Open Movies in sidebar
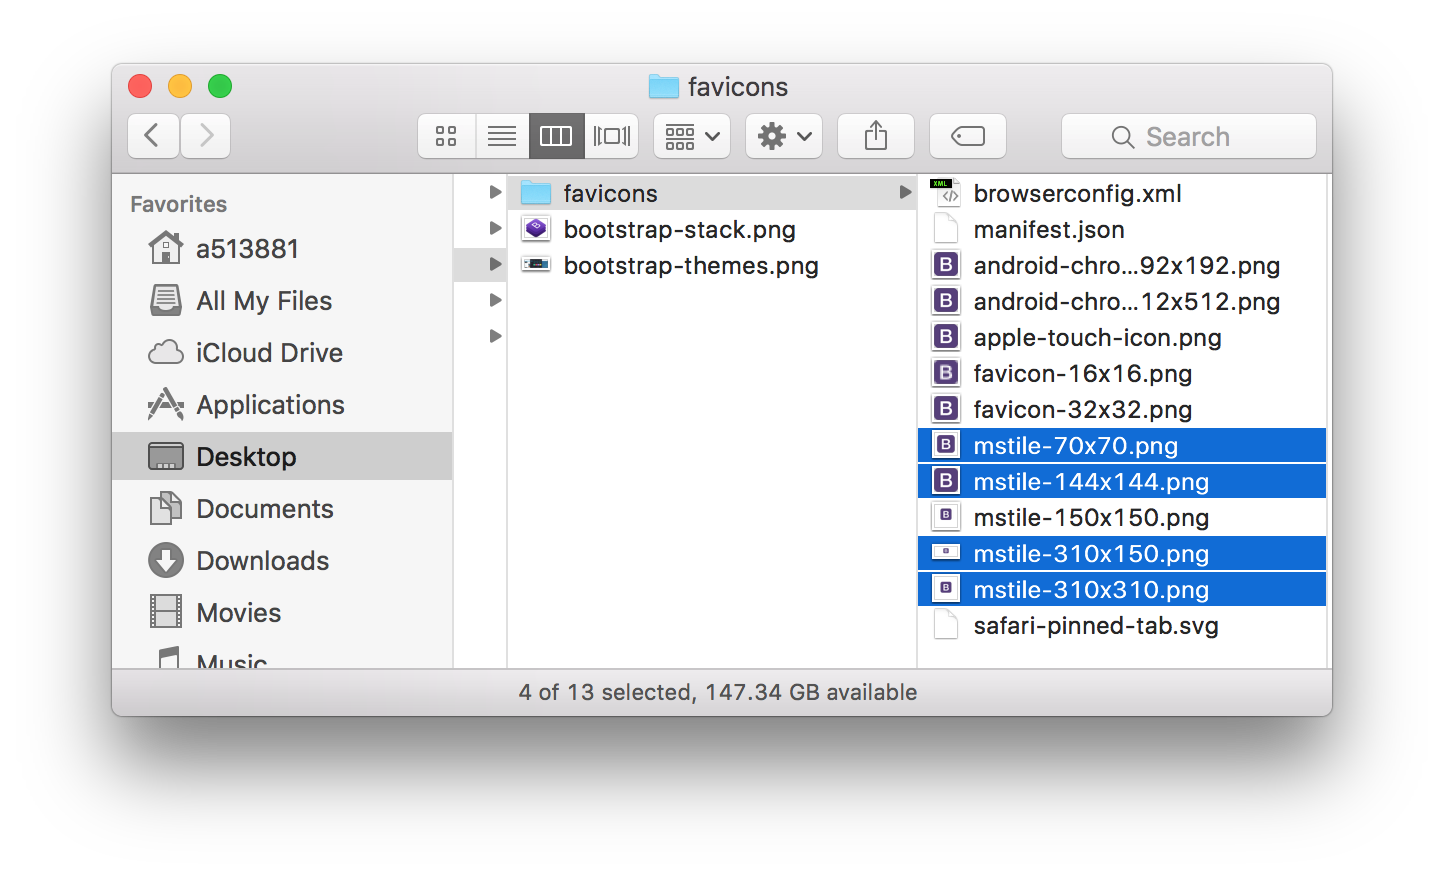The height and width of the screenshot is (876, 1444). tap(282, 612)
